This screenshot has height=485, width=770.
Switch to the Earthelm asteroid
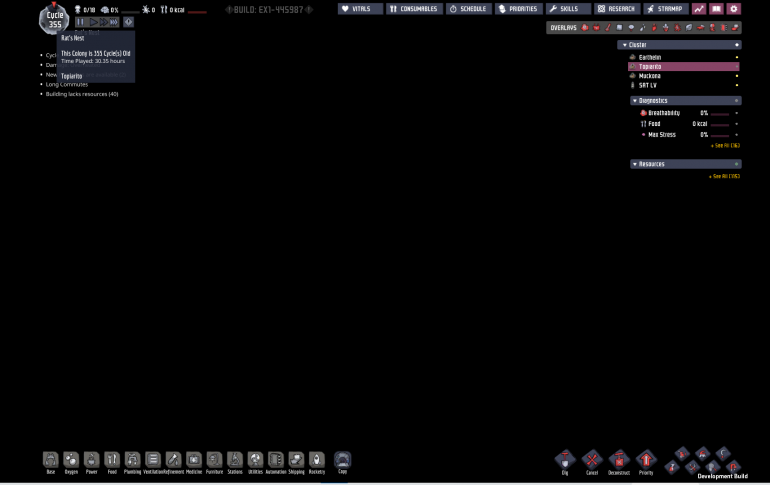tap(684, 57)
